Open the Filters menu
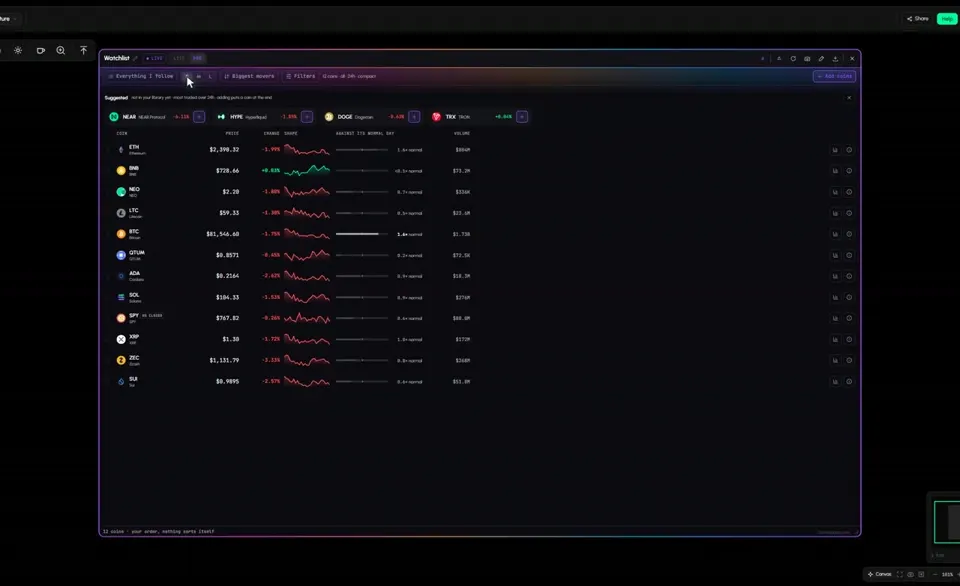 pos(301,76)
